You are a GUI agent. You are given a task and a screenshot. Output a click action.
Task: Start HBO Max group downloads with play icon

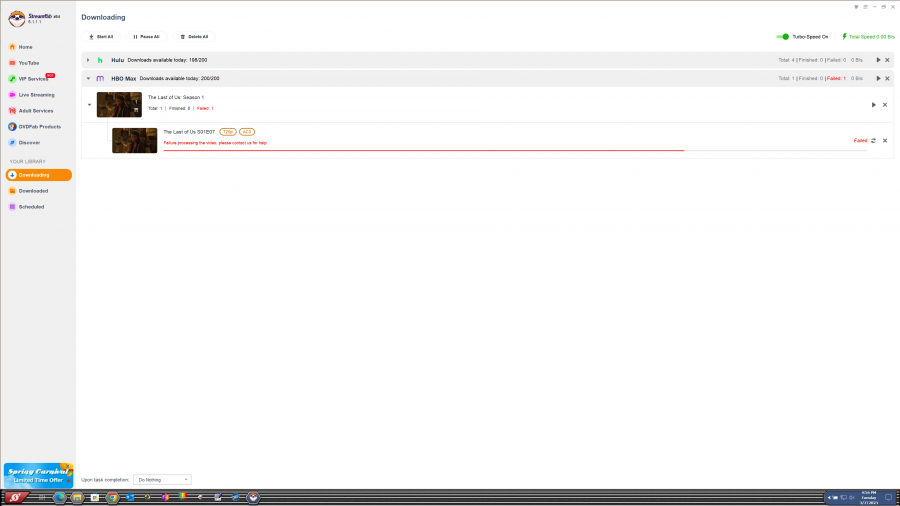(x=878, y=79)
